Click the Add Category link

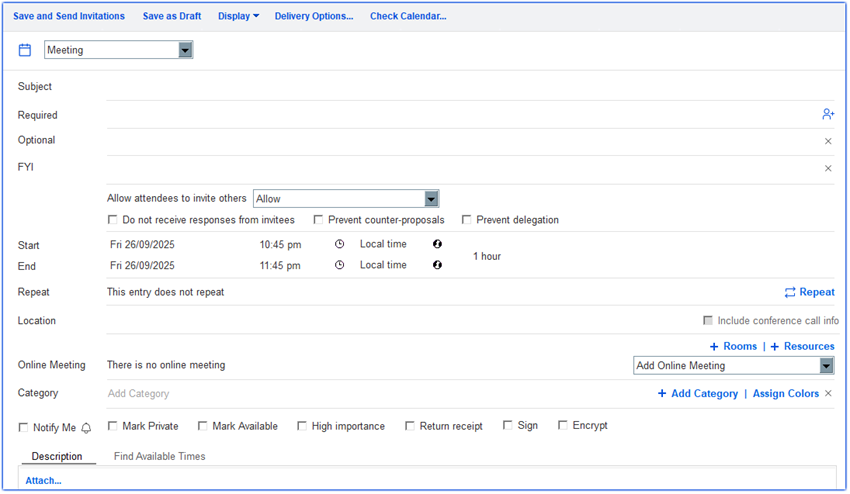(x=698, y=393)
